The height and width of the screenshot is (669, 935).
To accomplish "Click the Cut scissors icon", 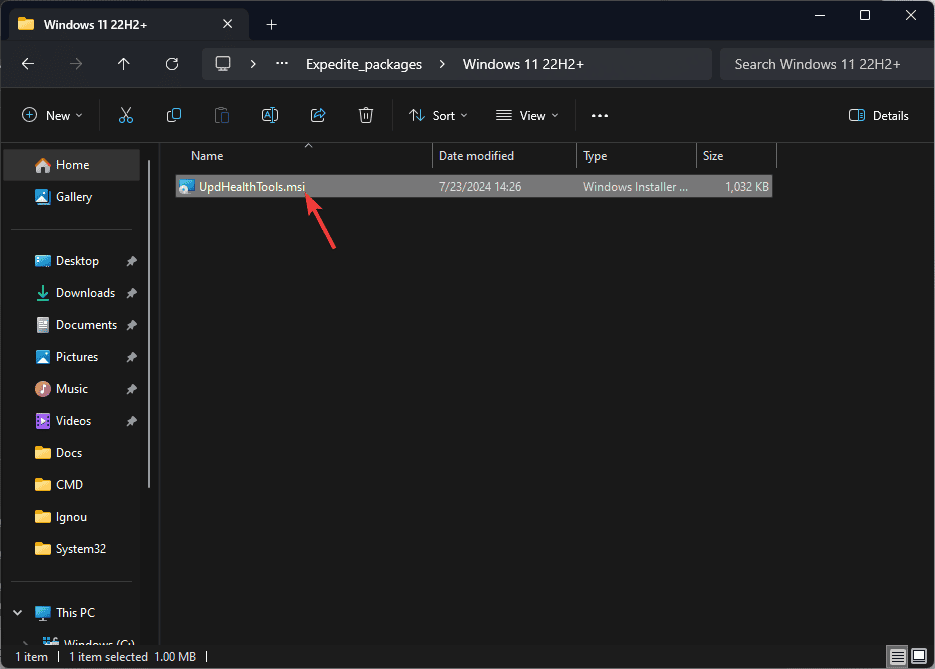I will click(126, 115).
